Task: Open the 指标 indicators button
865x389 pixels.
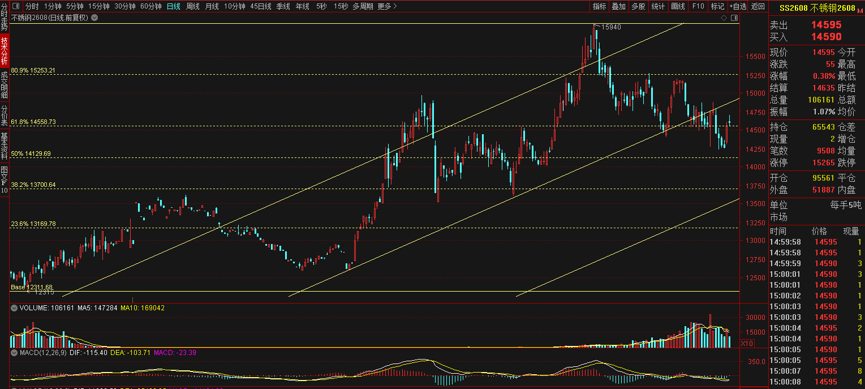Action: click(x=600, y=7)
